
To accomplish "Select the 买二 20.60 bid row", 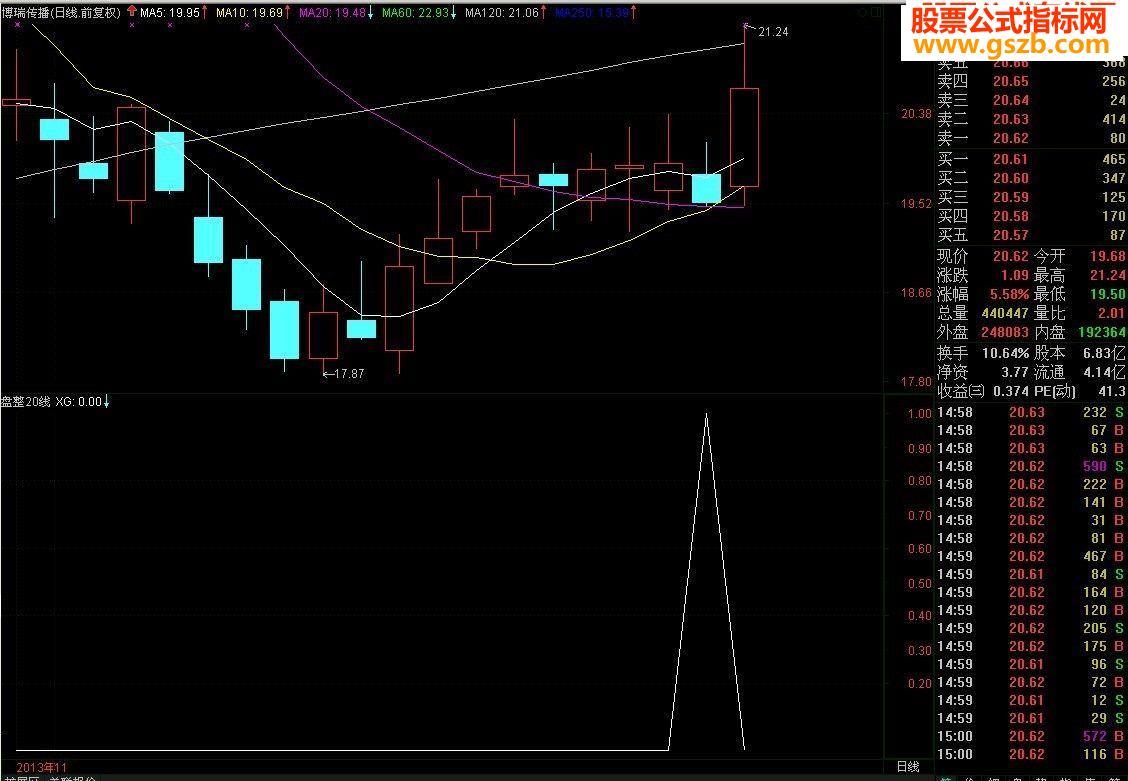I will pyautogui.click(x=1031, y=178).
